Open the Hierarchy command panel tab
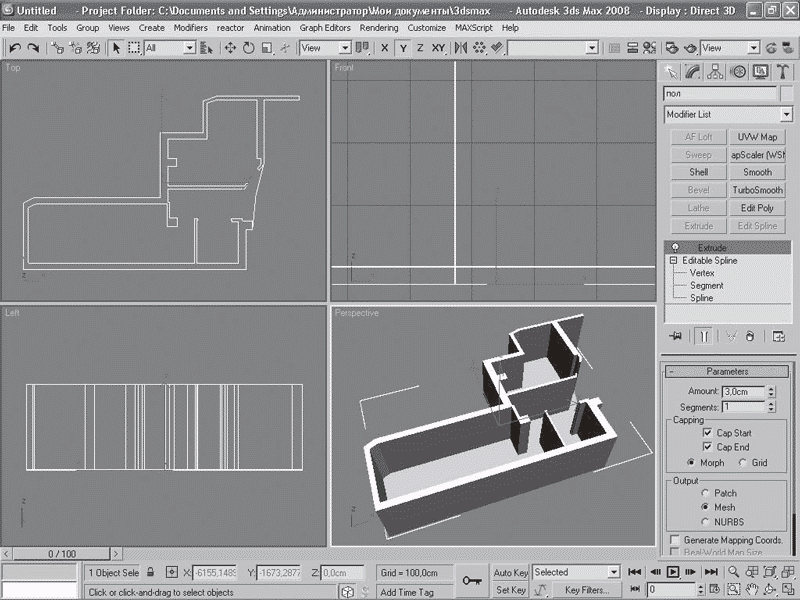The width and height of the screenshot is (800, 600). tap(715, 72)
